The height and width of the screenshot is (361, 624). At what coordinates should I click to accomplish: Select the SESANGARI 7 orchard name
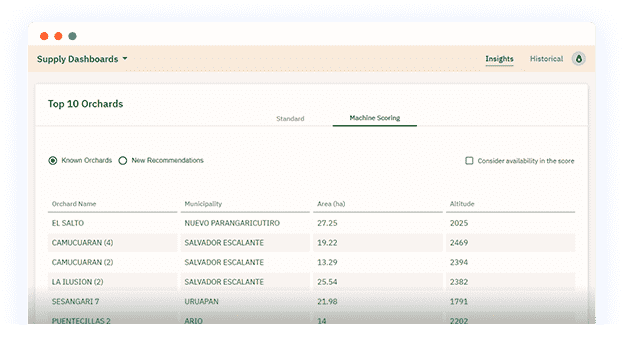[75, 301]
